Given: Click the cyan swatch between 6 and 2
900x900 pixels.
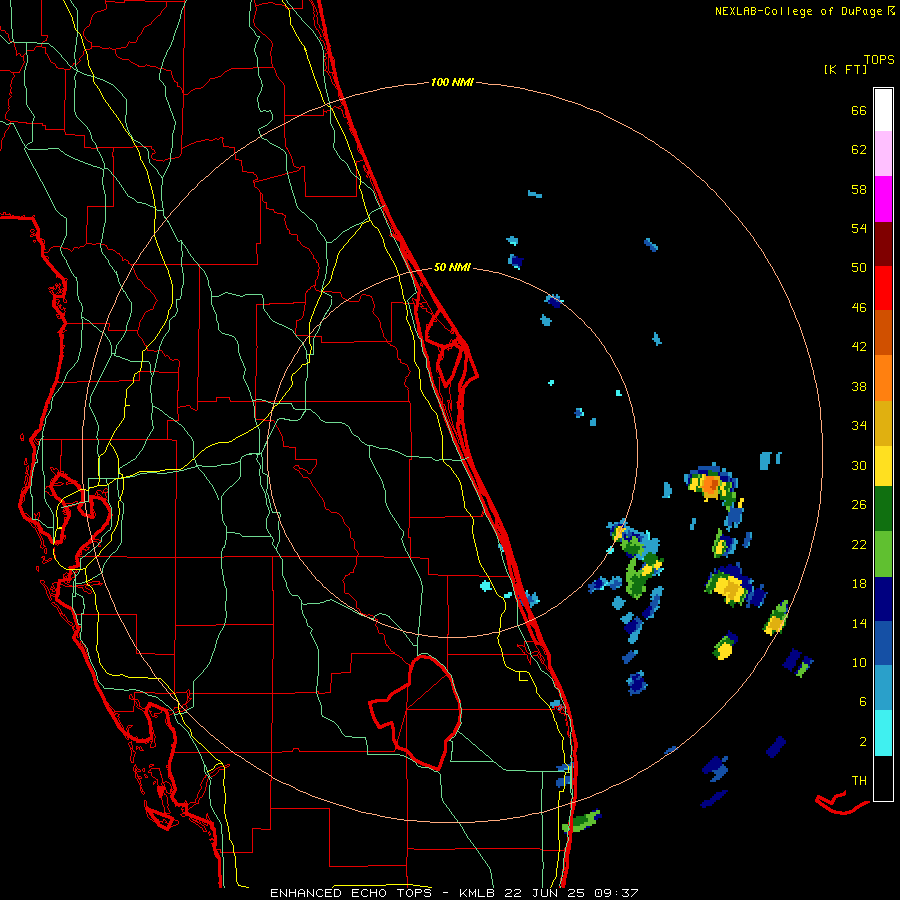Looking at the screenshot, I should coord(883,732).
